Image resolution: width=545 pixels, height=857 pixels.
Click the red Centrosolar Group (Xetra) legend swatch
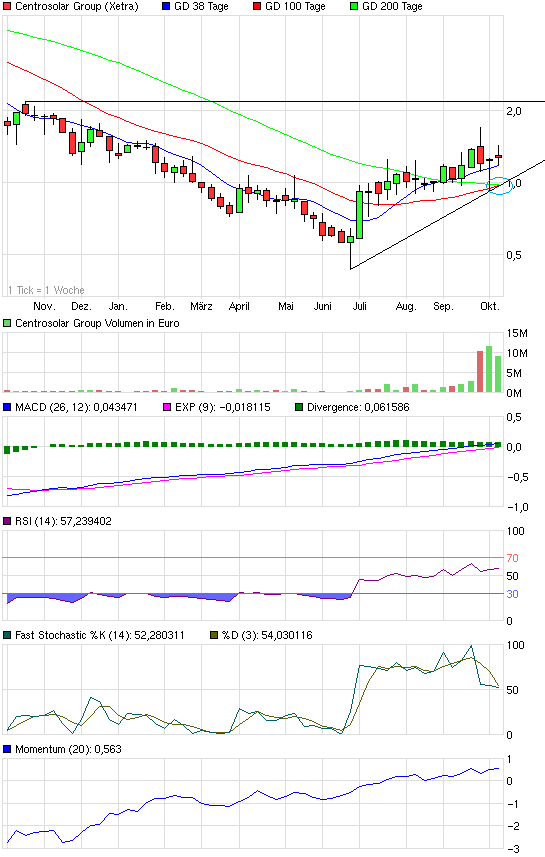coord(7,7)
